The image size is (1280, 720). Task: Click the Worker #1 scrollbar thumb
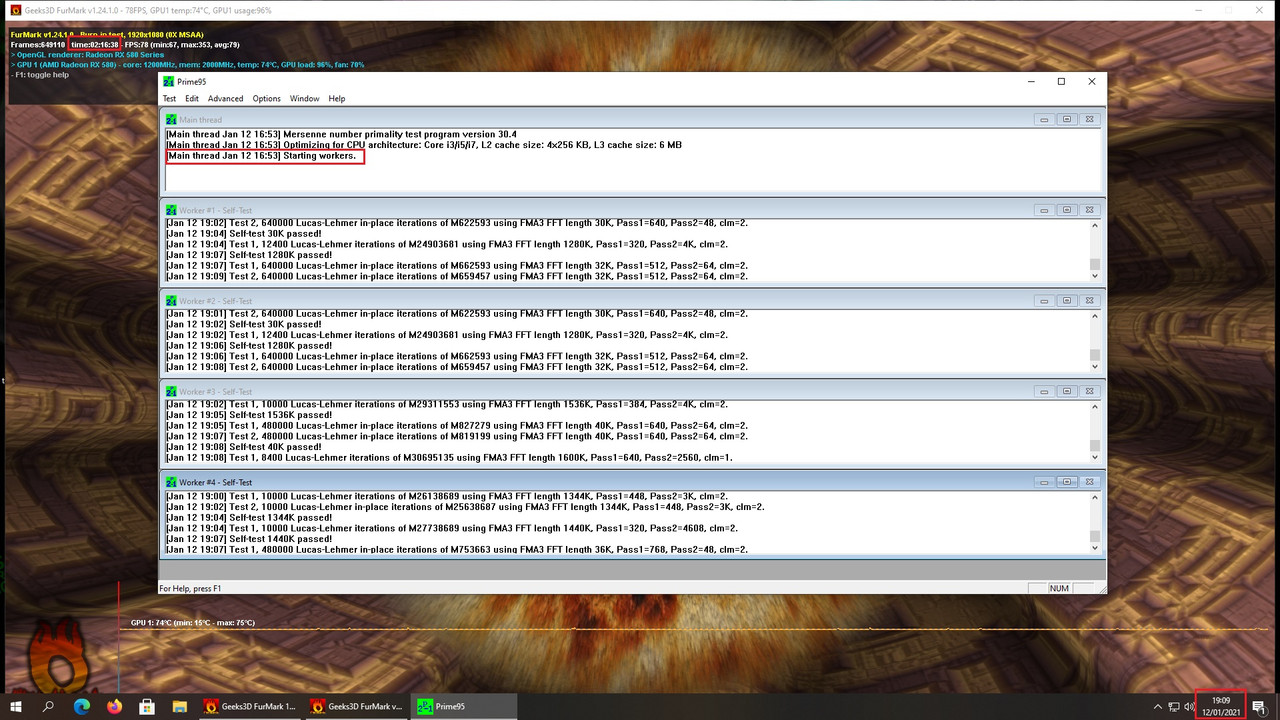pyautogui.click(x=1095, y=264)
